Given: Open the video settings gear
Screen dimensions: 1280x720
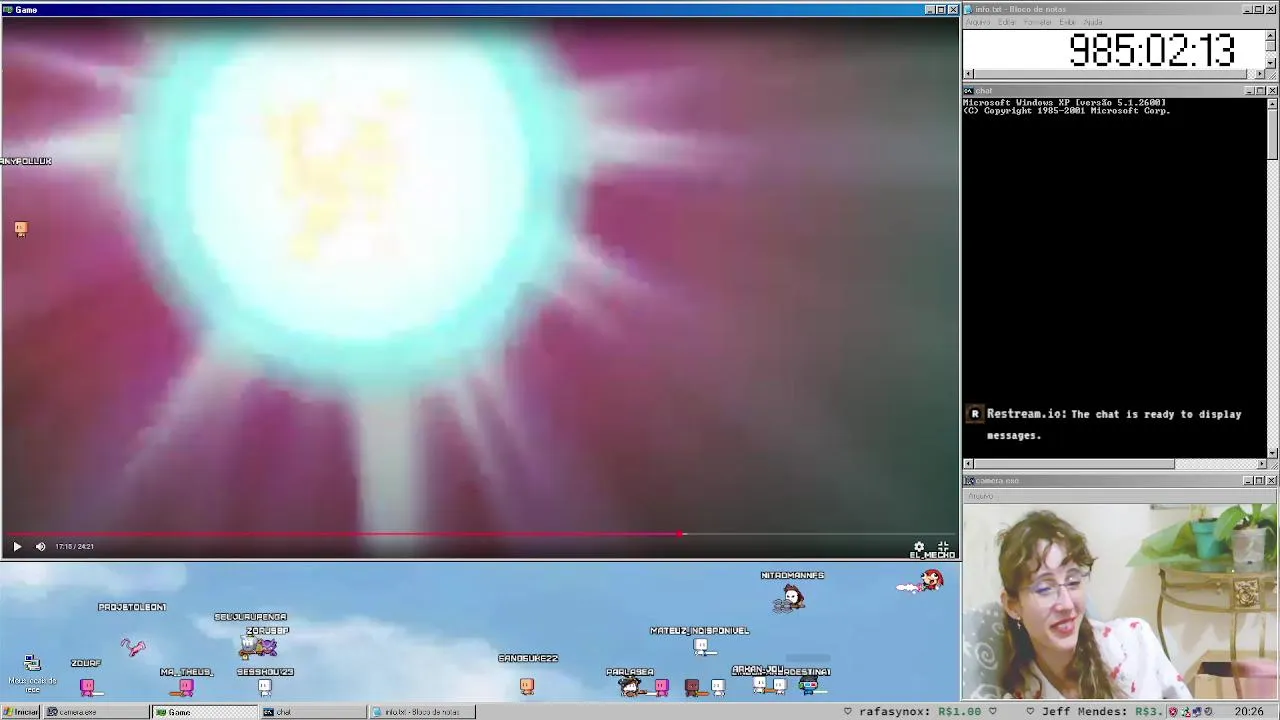Looking at the screenshot, I should pyautogui.click(x=919, y=547).
